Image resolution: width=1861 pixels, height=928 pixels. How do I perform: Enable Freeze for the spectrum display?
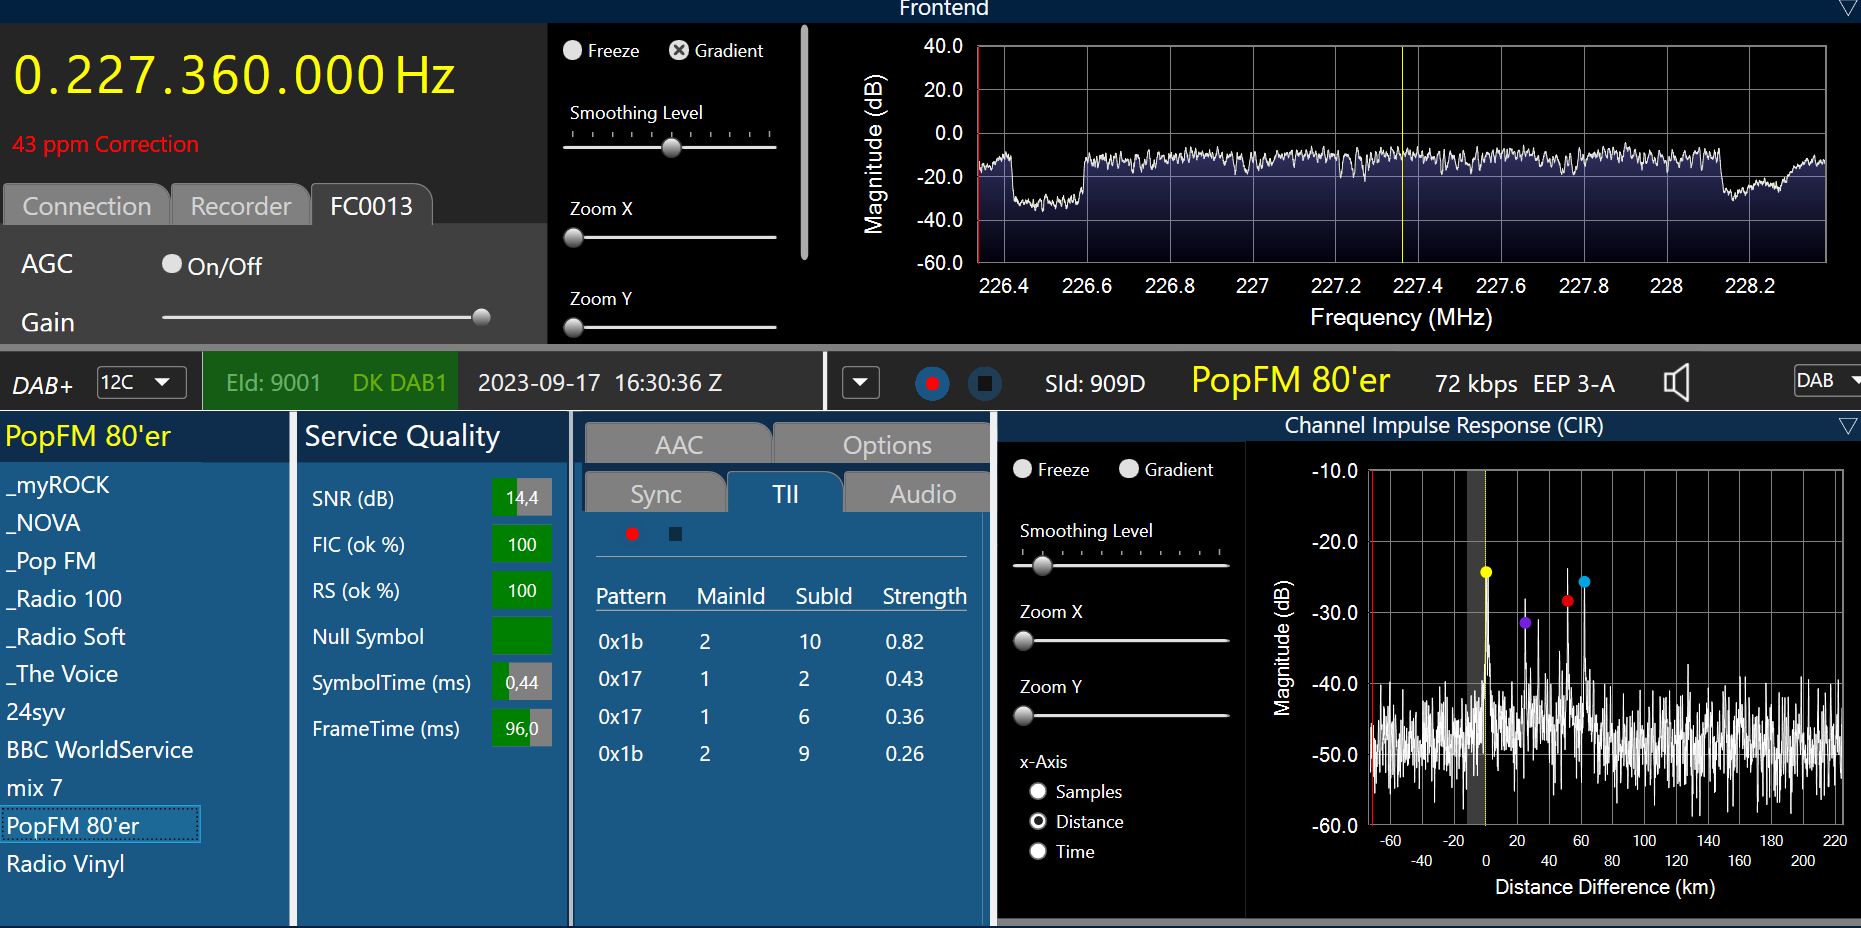573,51
